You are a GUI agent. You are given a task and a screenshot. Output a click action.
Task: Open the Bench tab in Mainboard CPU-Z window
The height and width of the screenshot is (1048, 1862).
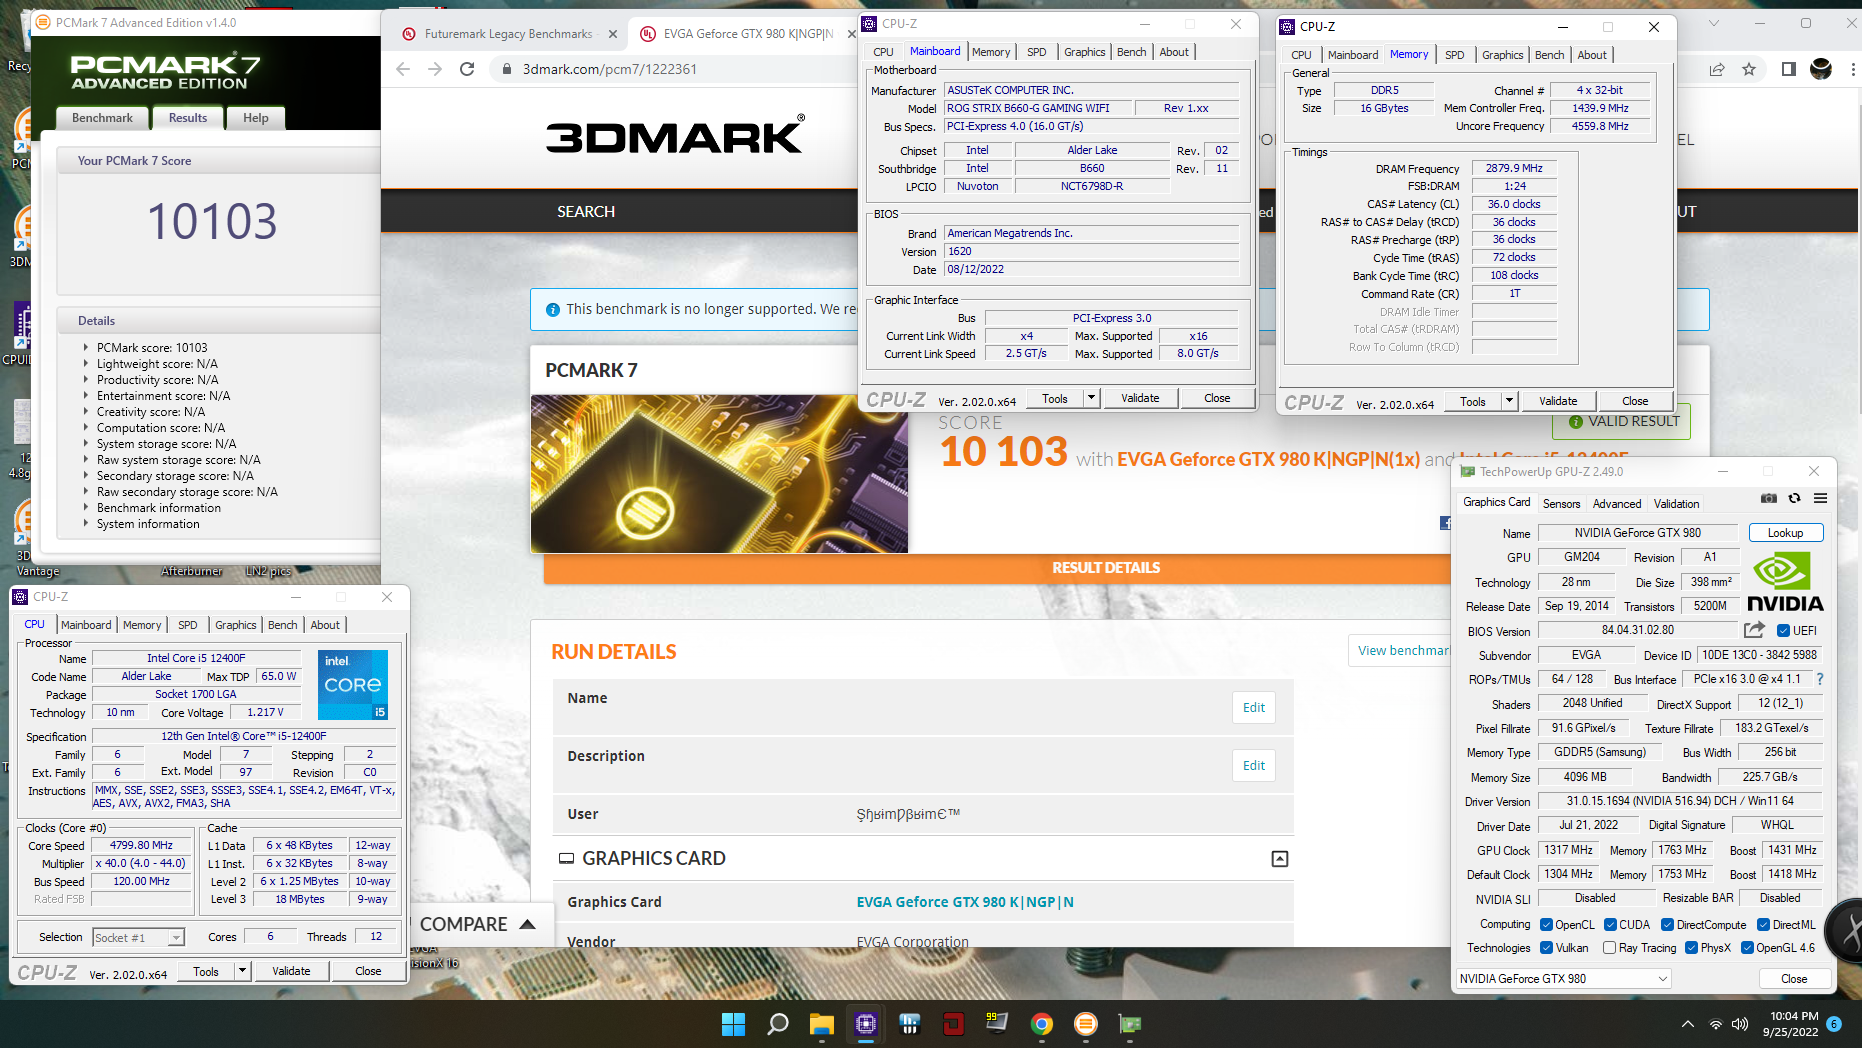(1131, 52)
